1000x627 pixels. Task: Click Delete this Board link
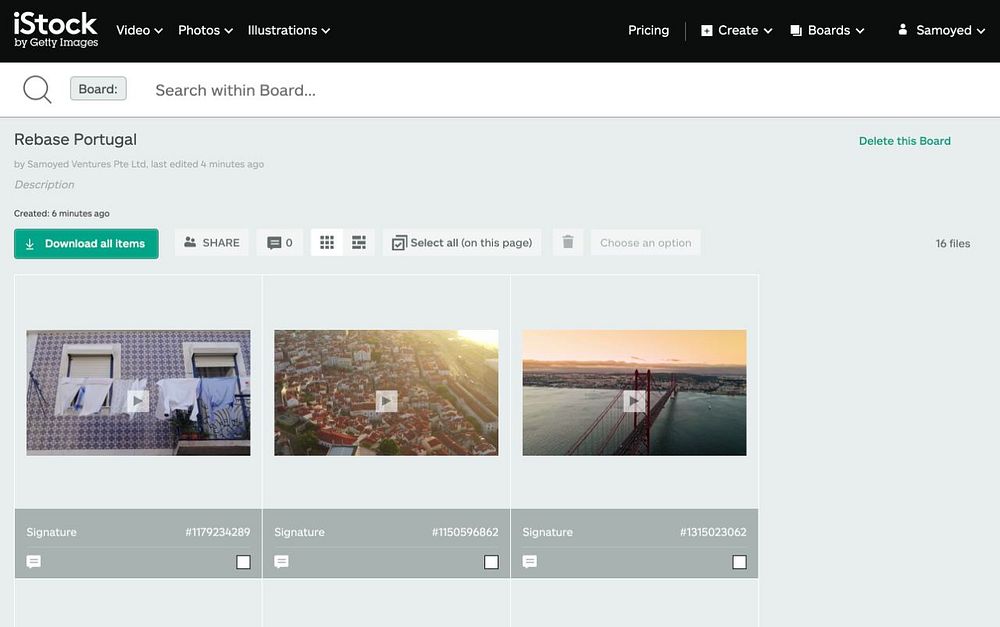[x=904, y=141]
